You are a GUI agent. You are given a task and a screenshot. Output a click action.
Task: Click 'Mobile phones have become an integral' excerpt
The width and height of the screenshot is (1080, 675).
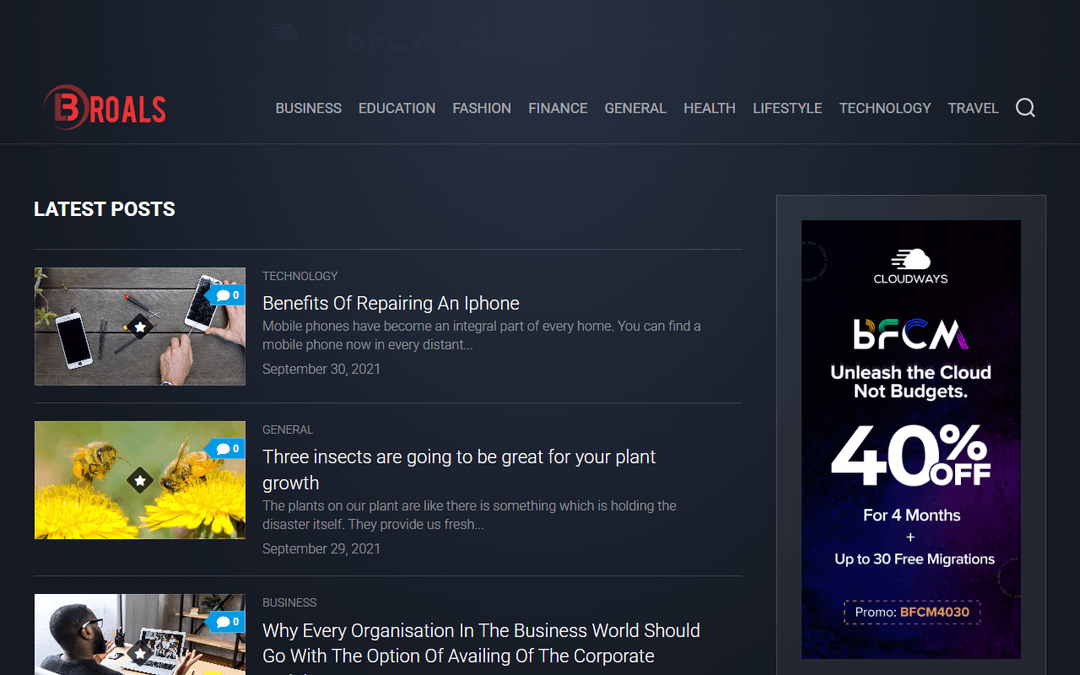tap(481, 335)
